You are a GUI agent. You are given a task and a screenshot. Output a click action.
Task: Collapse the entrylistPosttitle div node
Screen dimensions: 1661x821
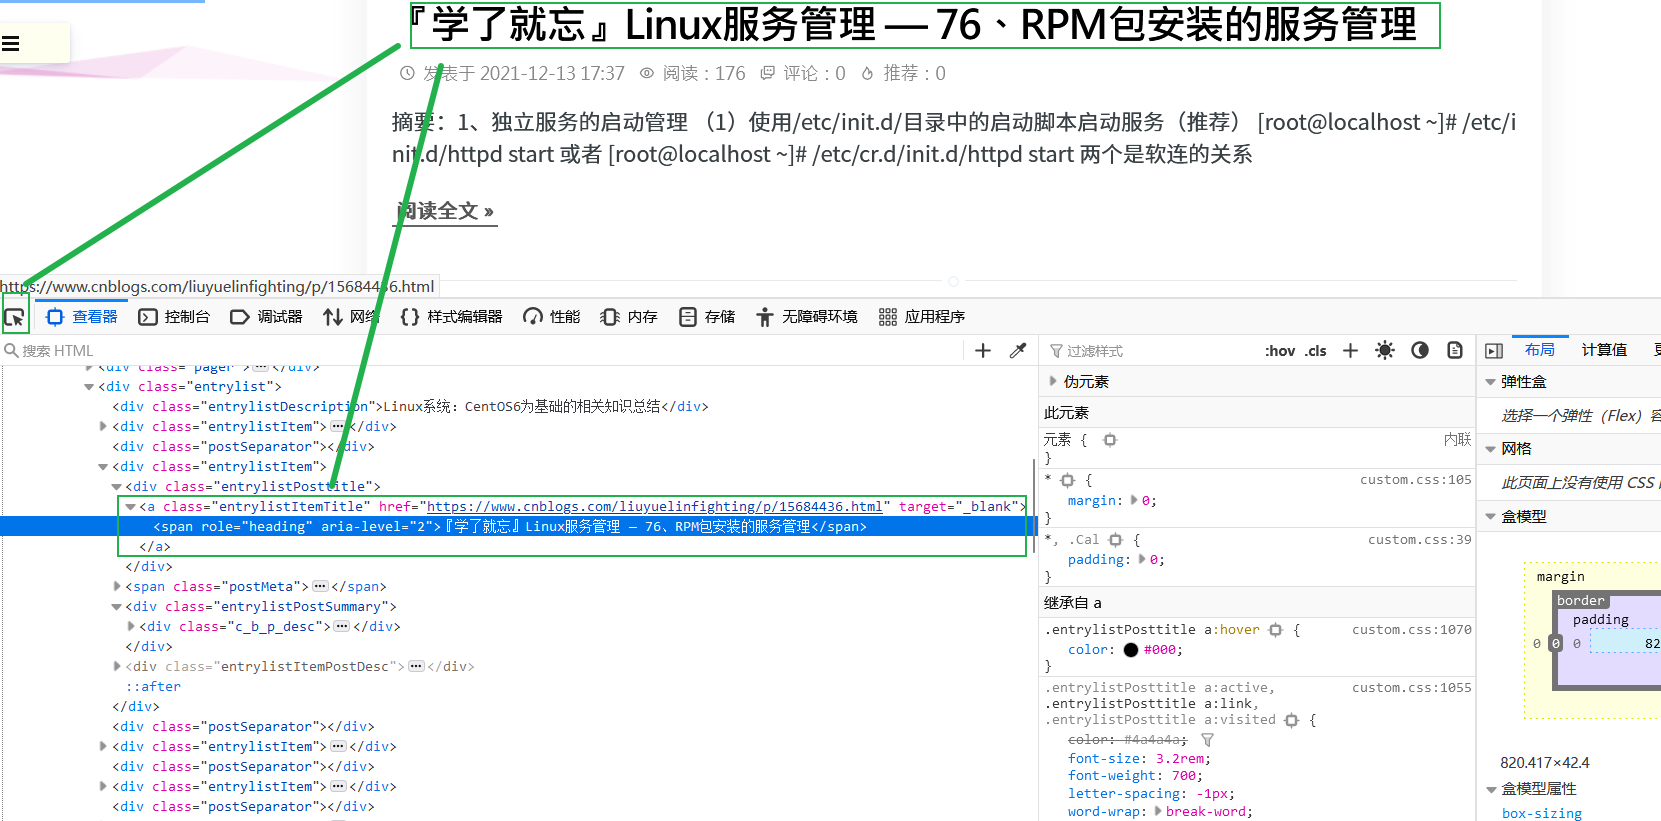(117, 487)
